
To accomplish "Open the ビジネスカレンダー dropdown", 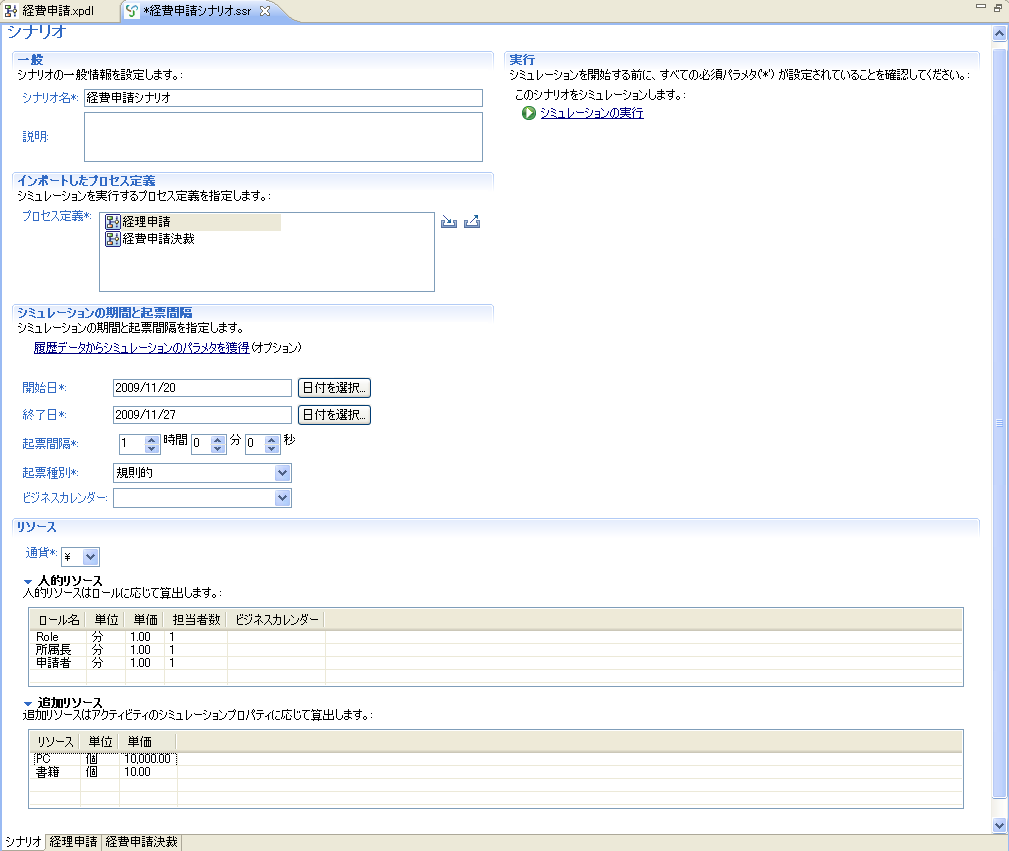I will 282,498.
